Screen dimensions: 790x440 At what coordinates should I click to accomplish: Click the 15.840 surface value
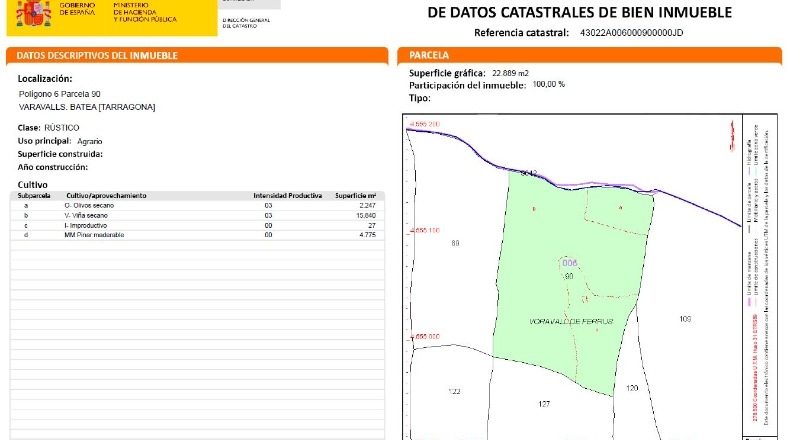click(x=366, y=216)
